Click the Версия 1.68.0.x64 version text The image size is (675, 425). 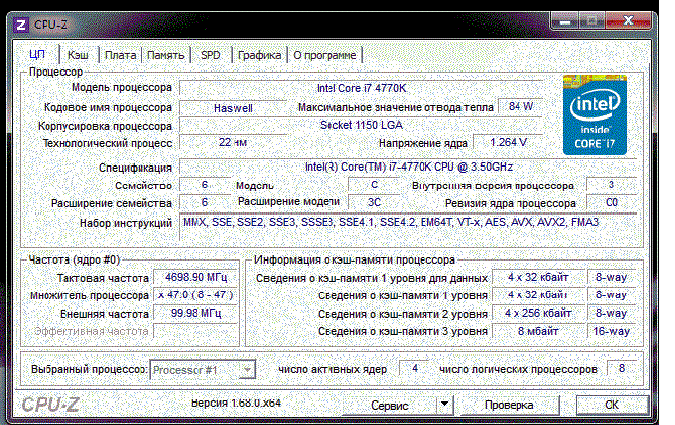(236, 403)
